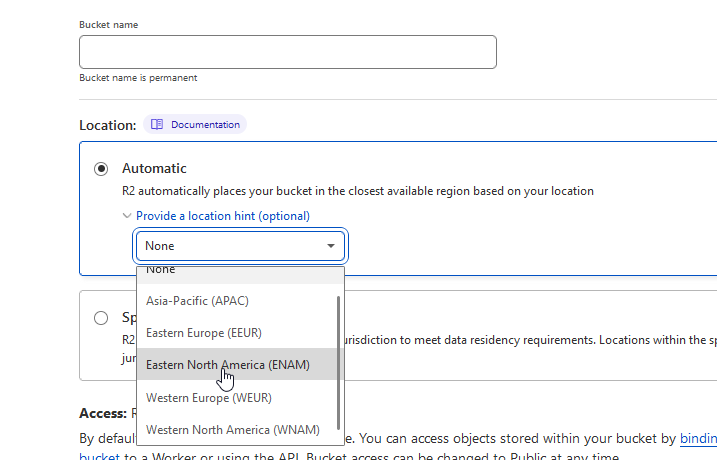717x460 pixels.
Task: Select the Automatic location radio button
Action: (101, 169)
